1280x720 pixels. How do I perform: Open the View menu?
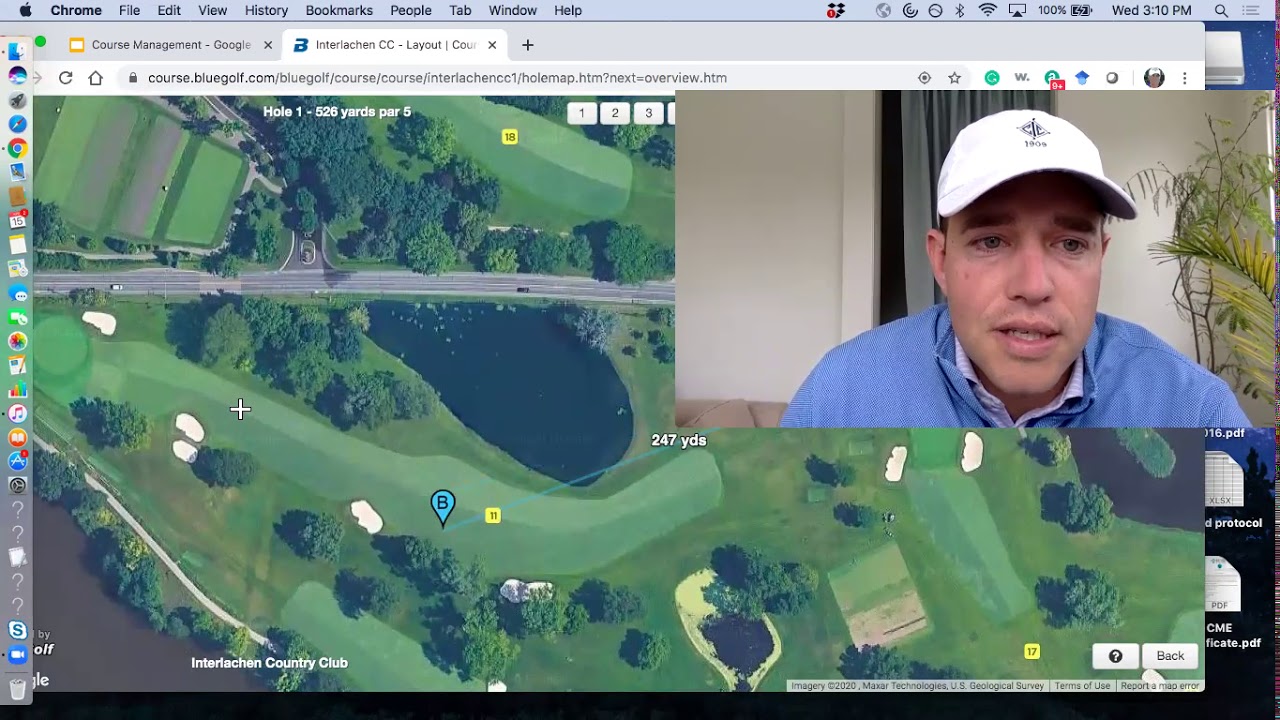[212, 10]
